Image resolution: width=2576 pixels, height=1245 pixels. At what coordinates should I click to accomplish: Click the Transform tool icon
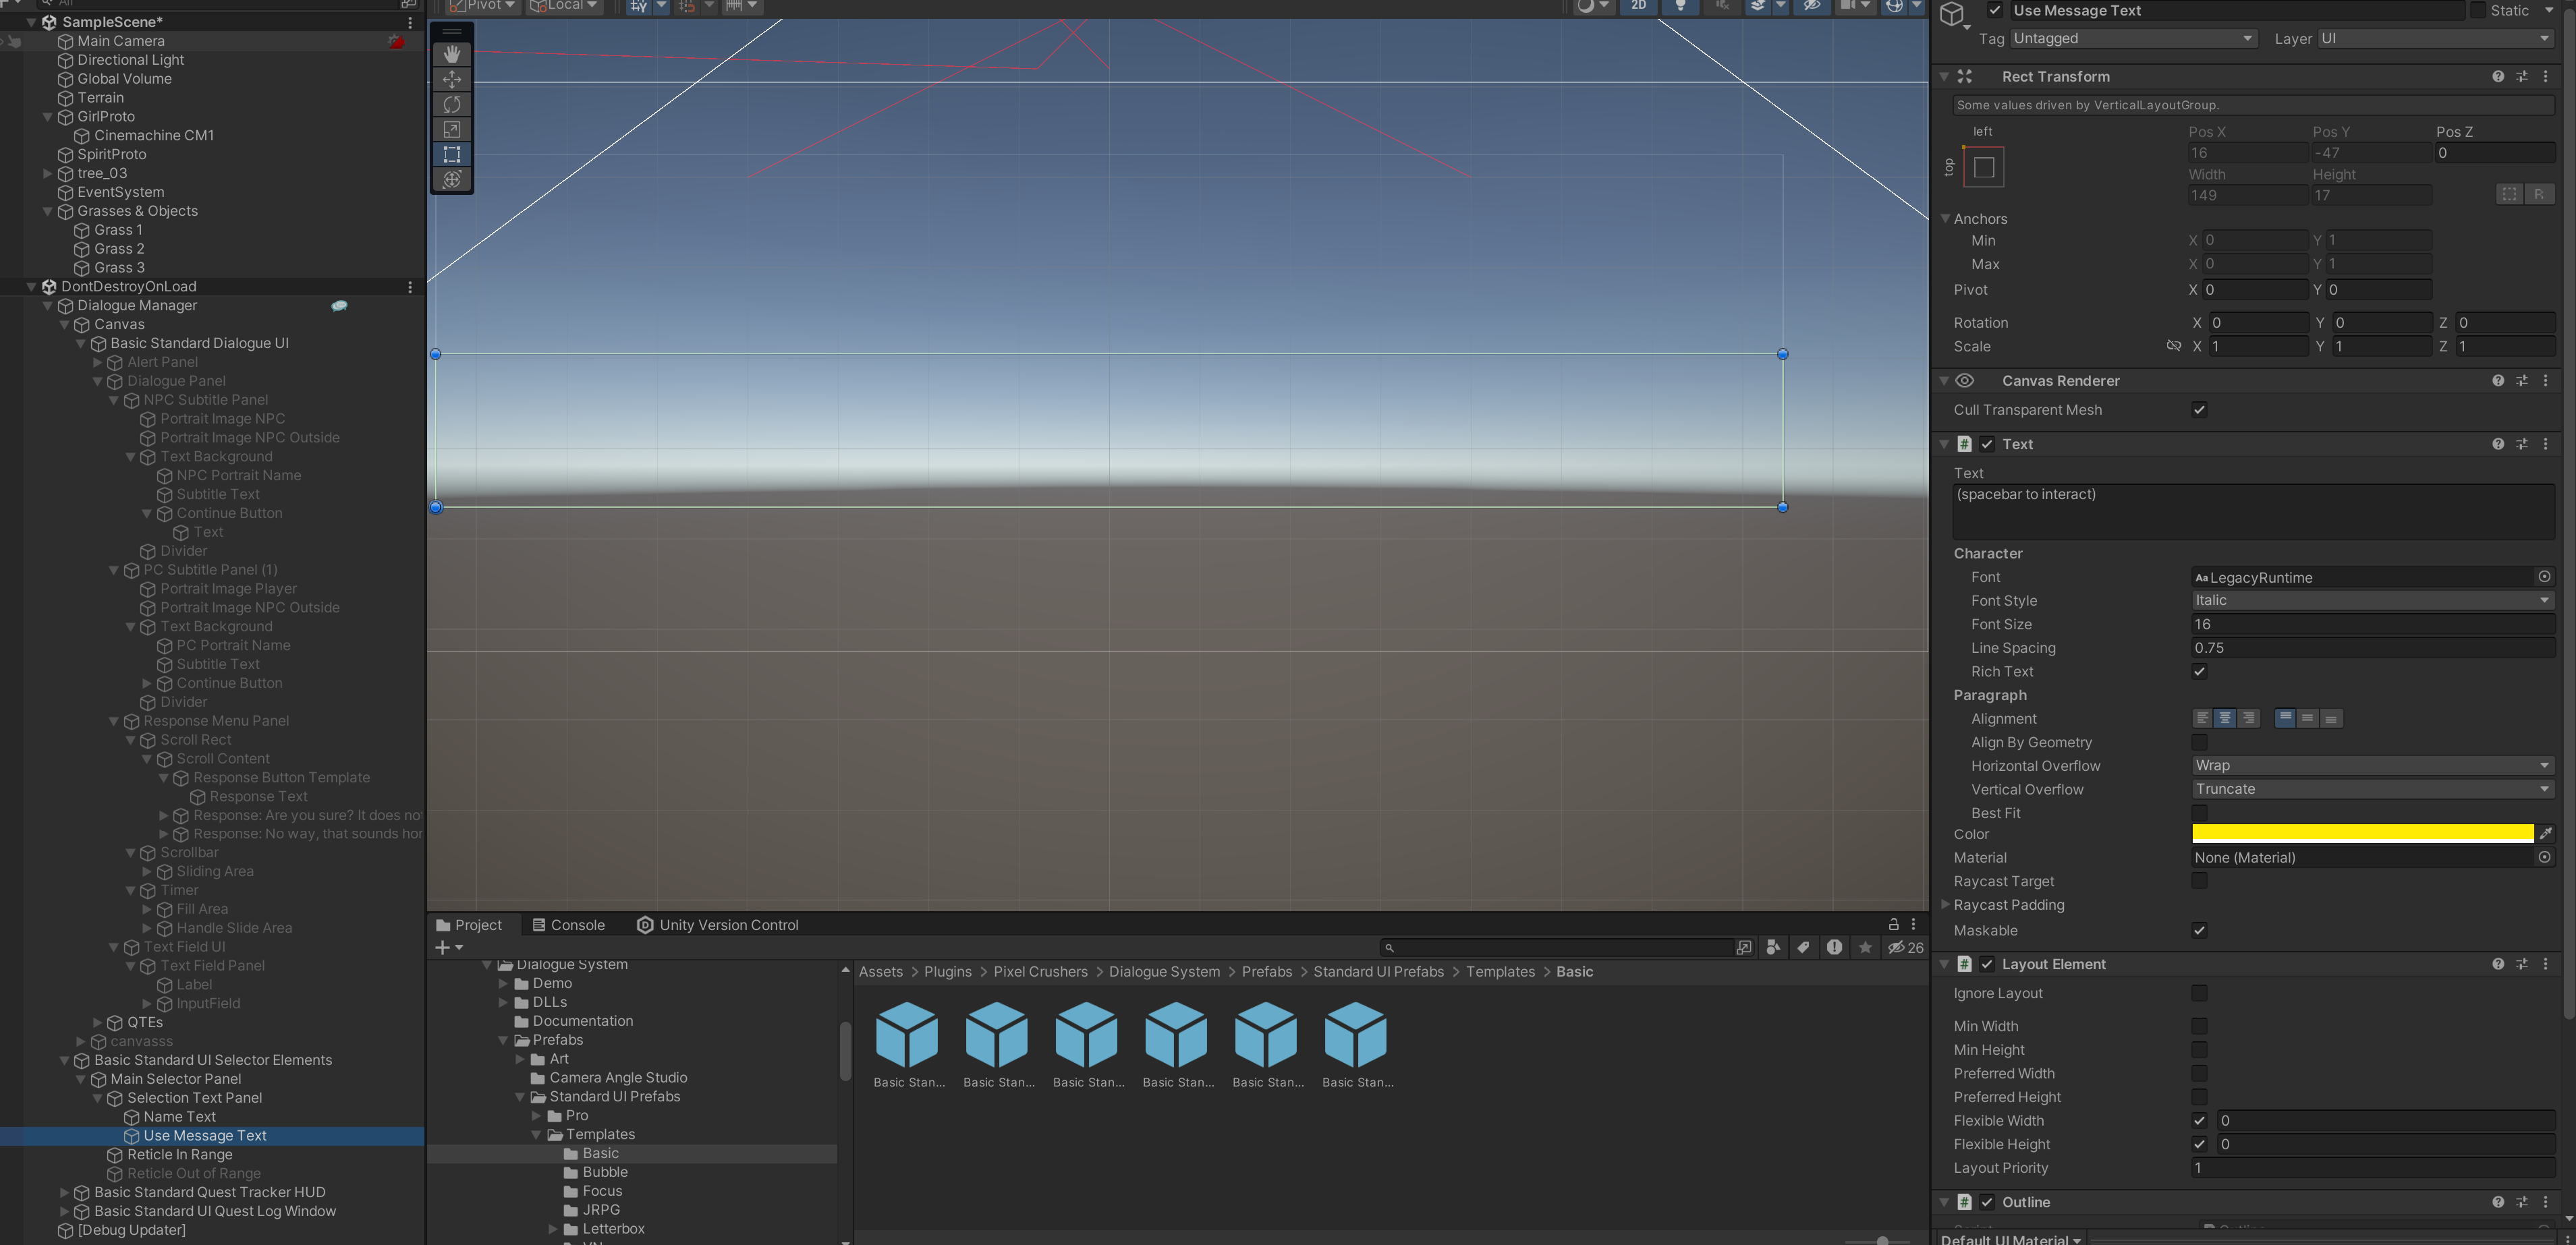click(x=452, y=179)
